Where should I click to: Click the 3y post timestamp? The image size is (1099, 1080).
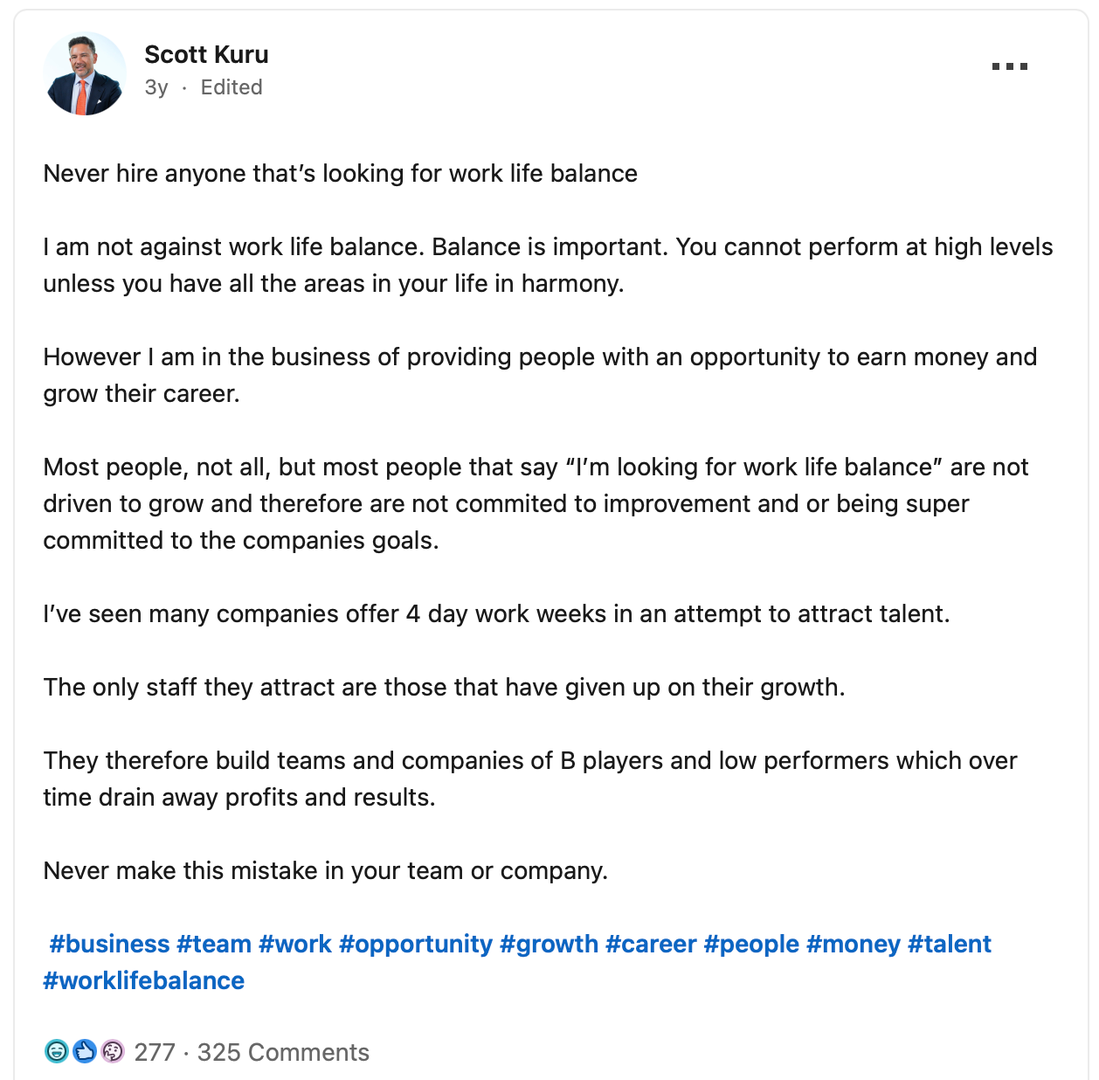pos(156,87)
